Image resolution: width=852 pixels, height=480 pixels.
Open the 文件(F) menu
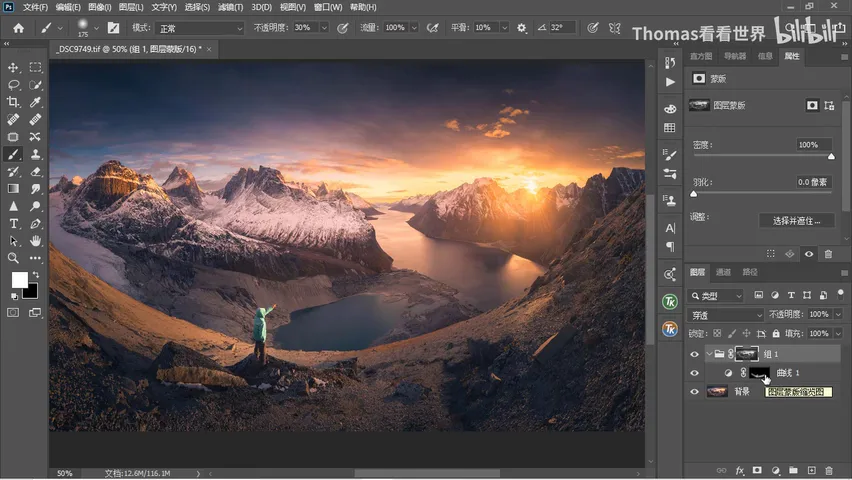[35, 7]
